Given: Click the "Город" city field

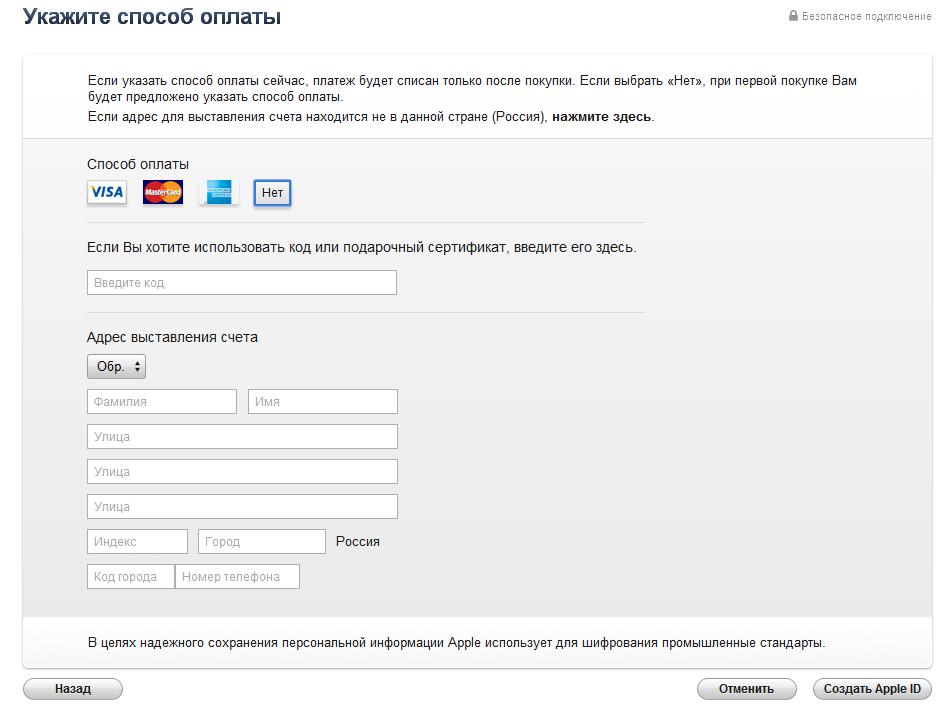Looking at the screenshot, I should point(262,542).
